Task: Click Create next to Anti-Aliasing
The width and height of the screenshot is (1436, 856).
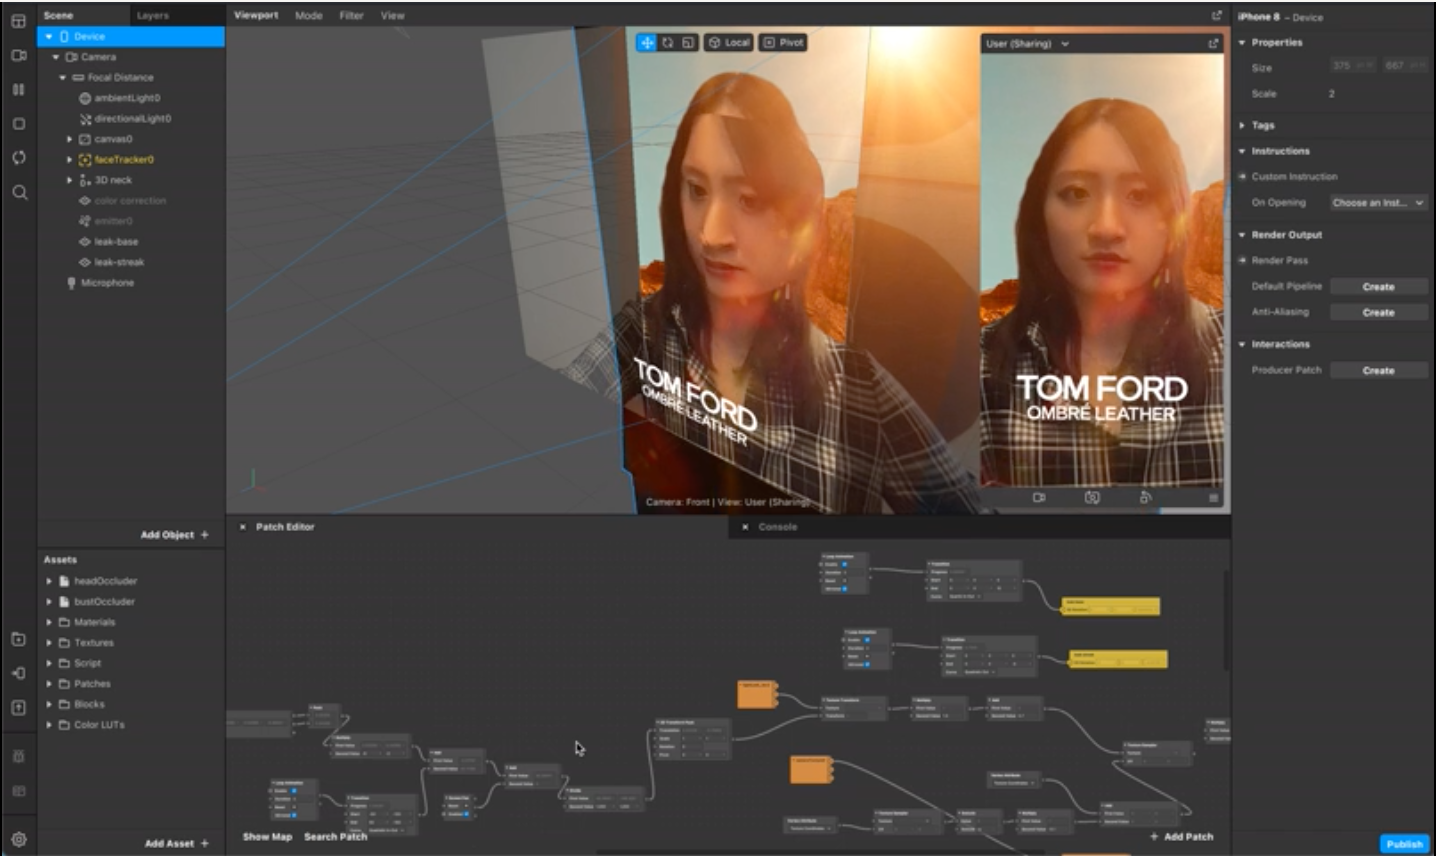Action: pos(1378,312)
